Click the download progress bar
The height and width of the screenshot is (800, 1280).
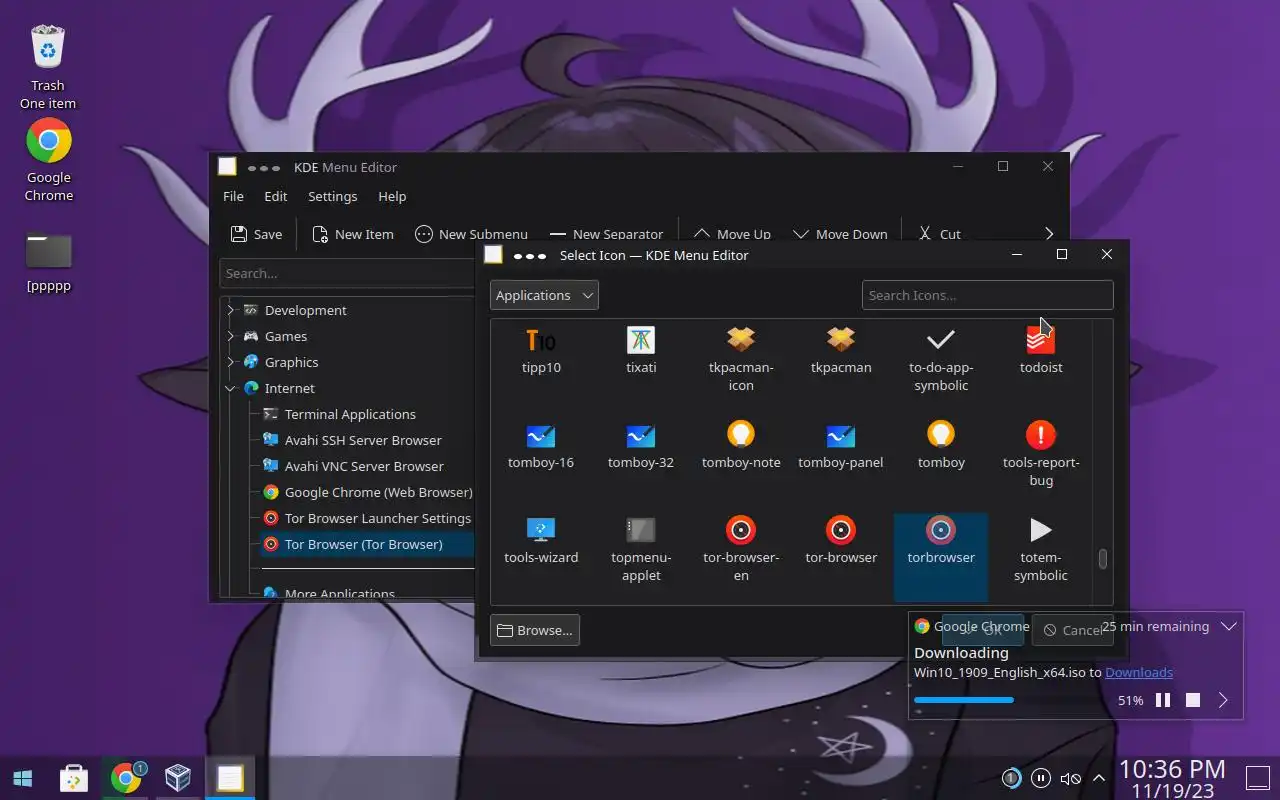click(x=1008, y=700)
